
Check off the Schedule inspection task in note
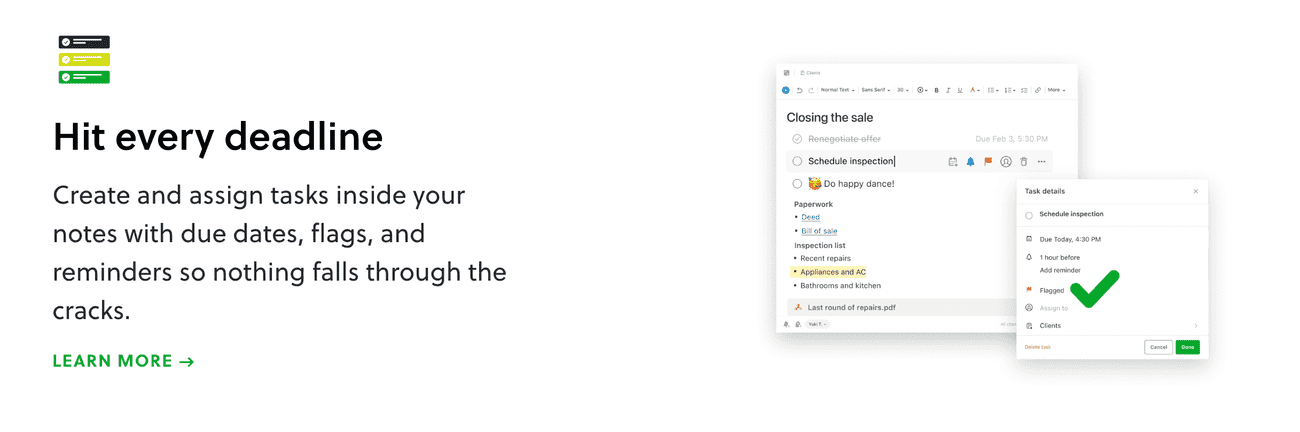pos(797,161)
